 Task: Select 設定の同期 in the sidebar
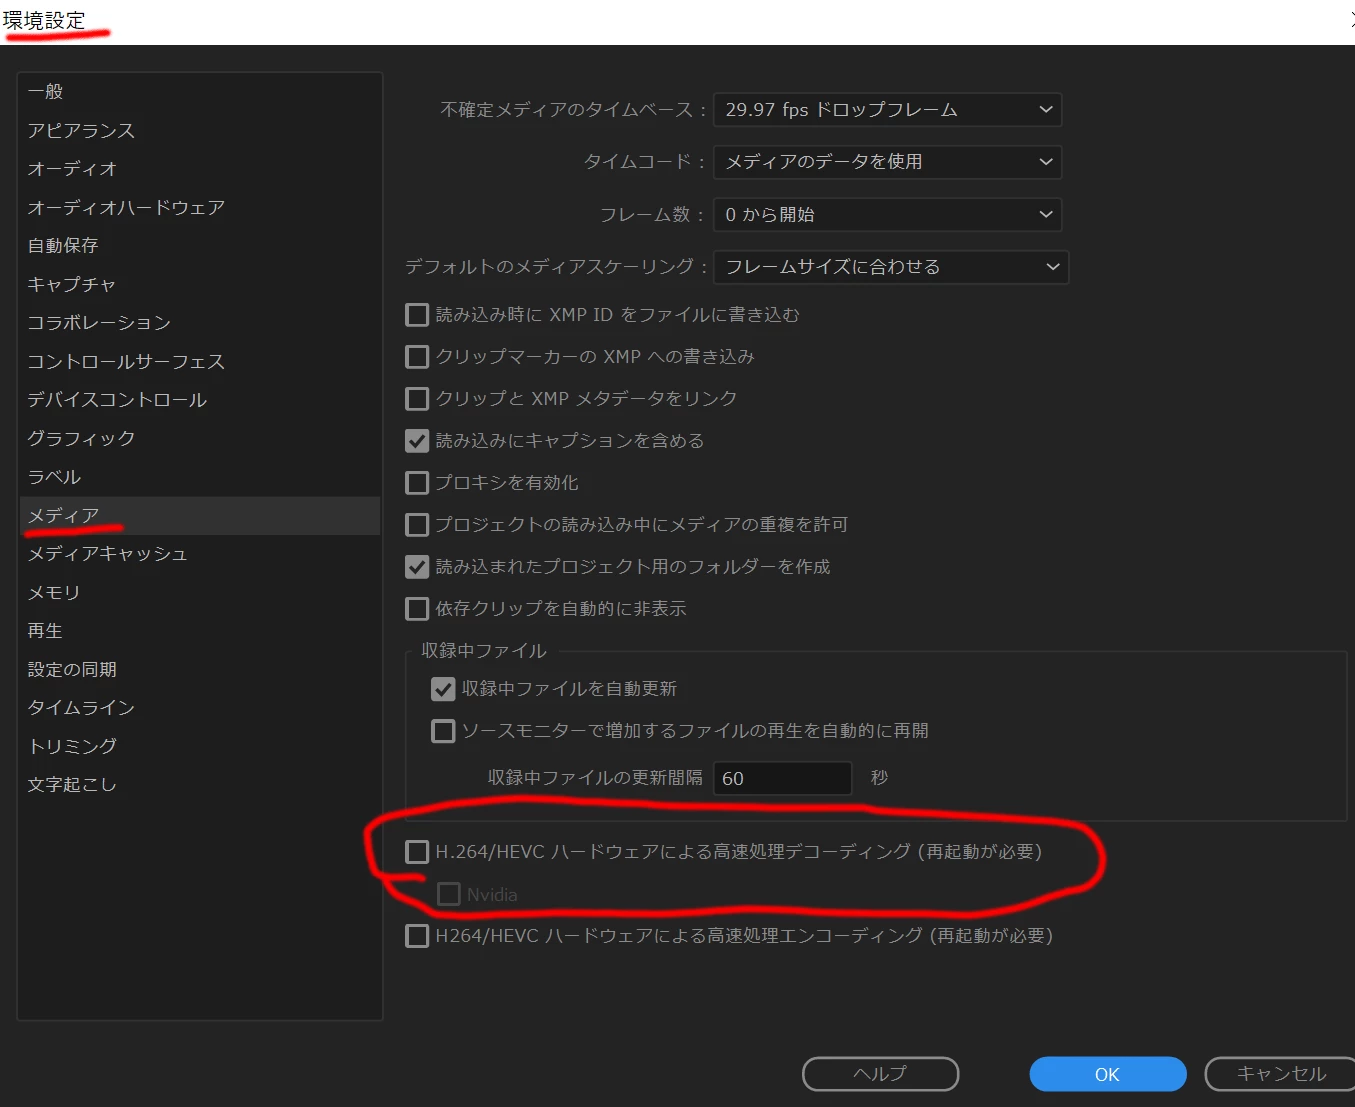tap(200, 670)
